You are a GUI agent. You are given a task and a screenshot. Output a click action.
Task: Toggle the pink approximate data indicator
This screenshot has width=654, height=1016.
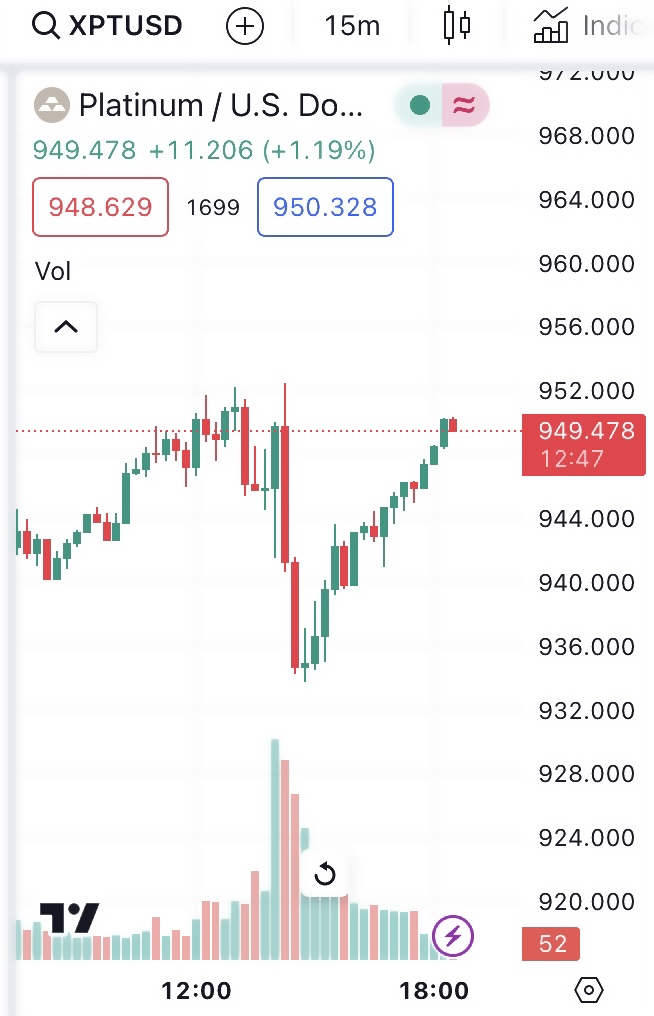pos(465,105)
